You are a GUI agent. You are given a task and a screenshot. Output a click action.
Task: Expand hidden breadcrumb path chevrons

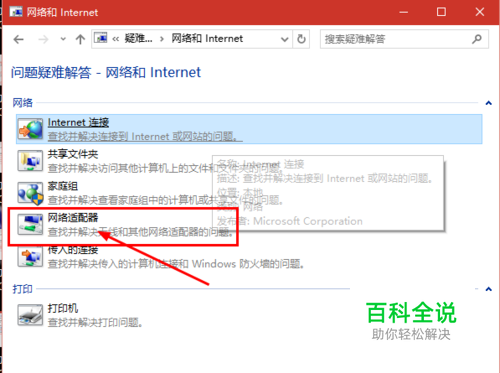tap(115, 39)
